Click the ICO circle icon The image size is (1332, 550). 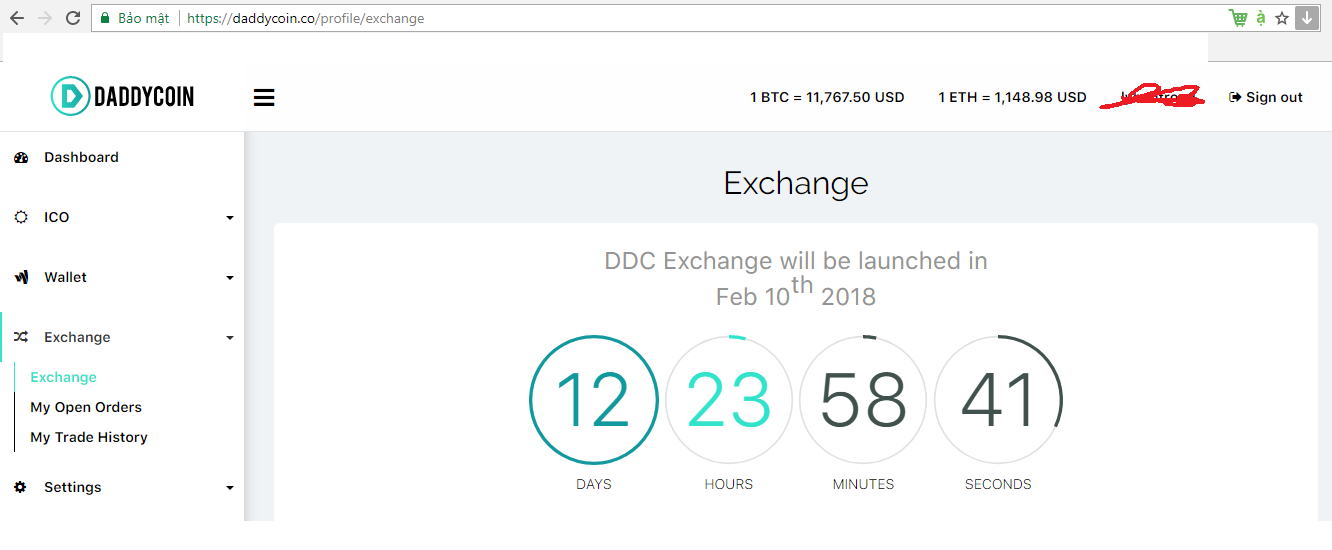(21, 217)
